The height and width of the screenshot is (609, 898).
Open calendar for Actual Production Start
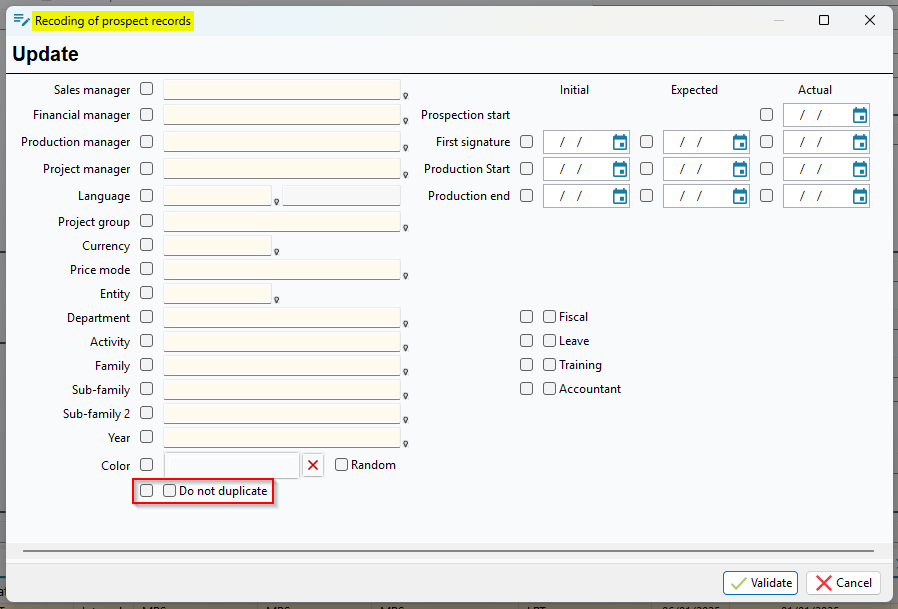(x=859, y=169)
